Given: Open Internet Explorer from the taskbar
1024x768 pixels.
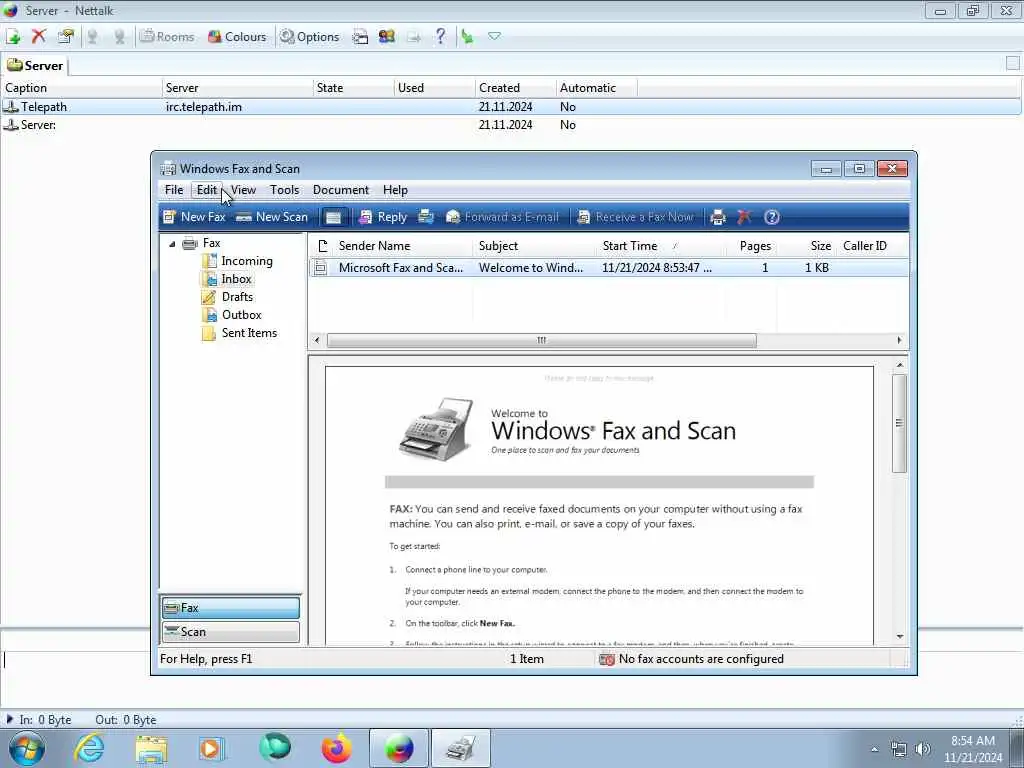Looking at the screenshot, I should point(89,748).
